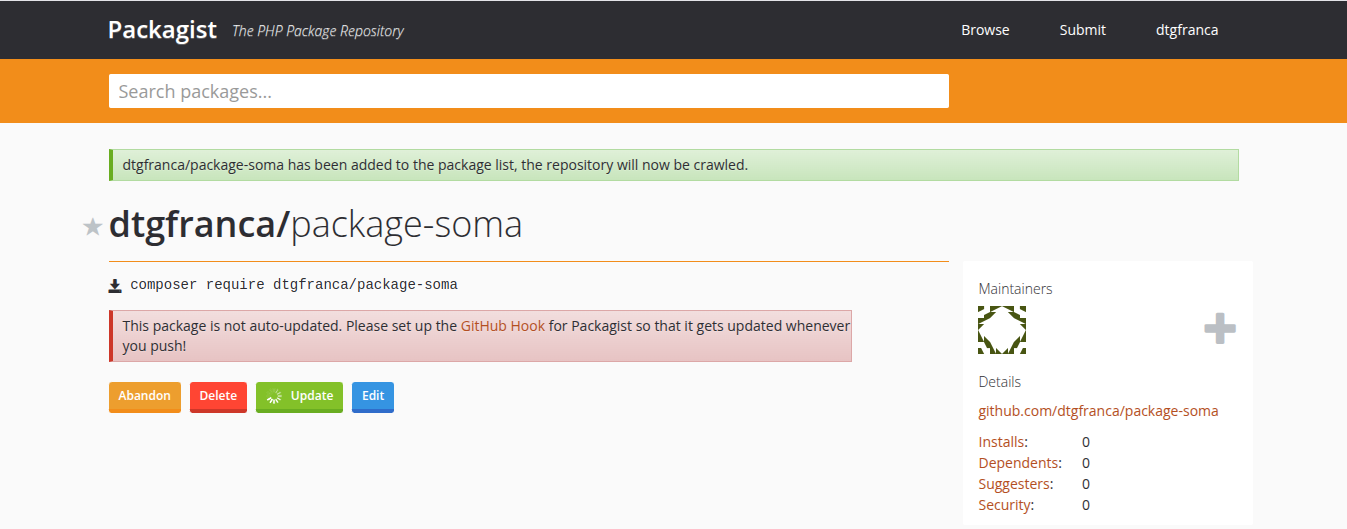Open the dtgfranca user menu
The width and height of the screenshot is (1347, 529).
point(1186,30)
